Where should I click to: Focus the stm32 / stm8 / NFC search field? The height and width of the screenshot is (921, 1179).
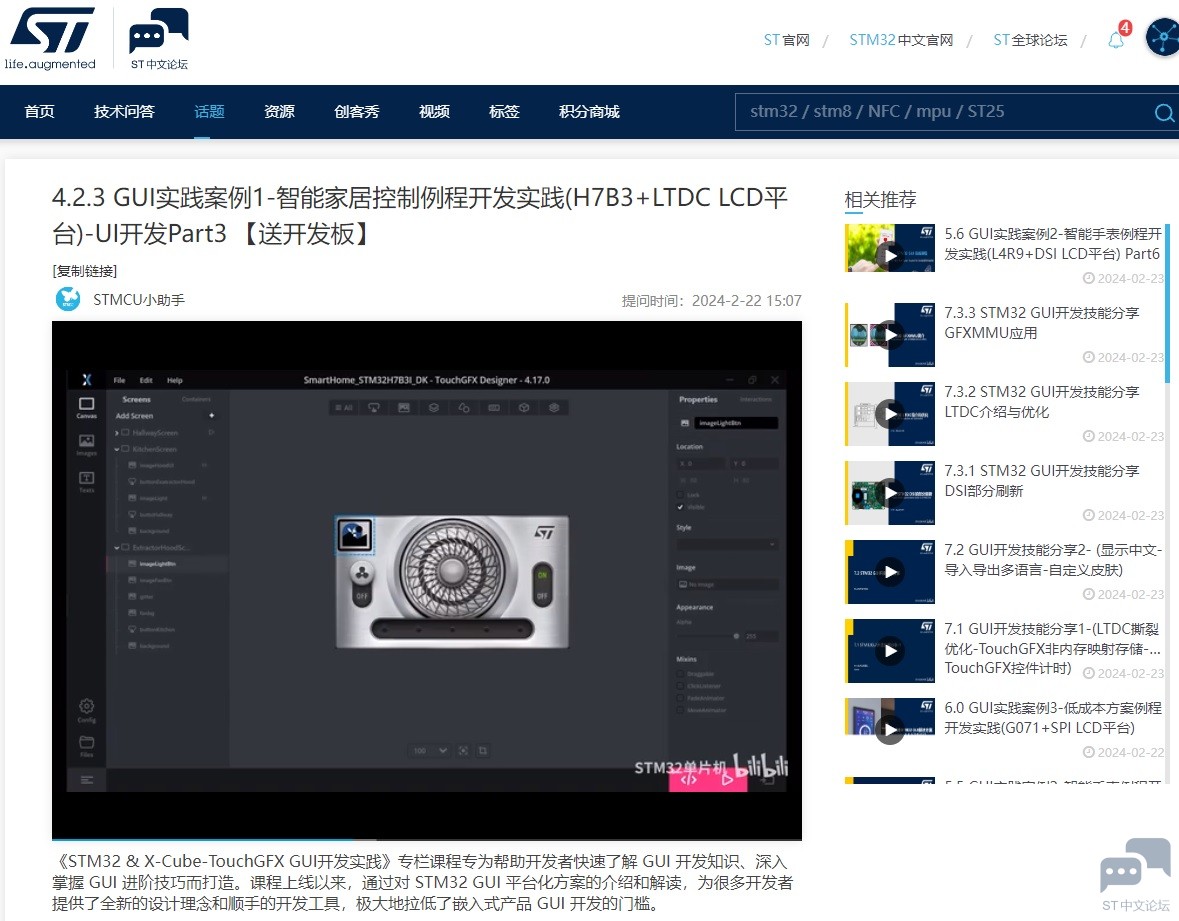tap(944, 112)
